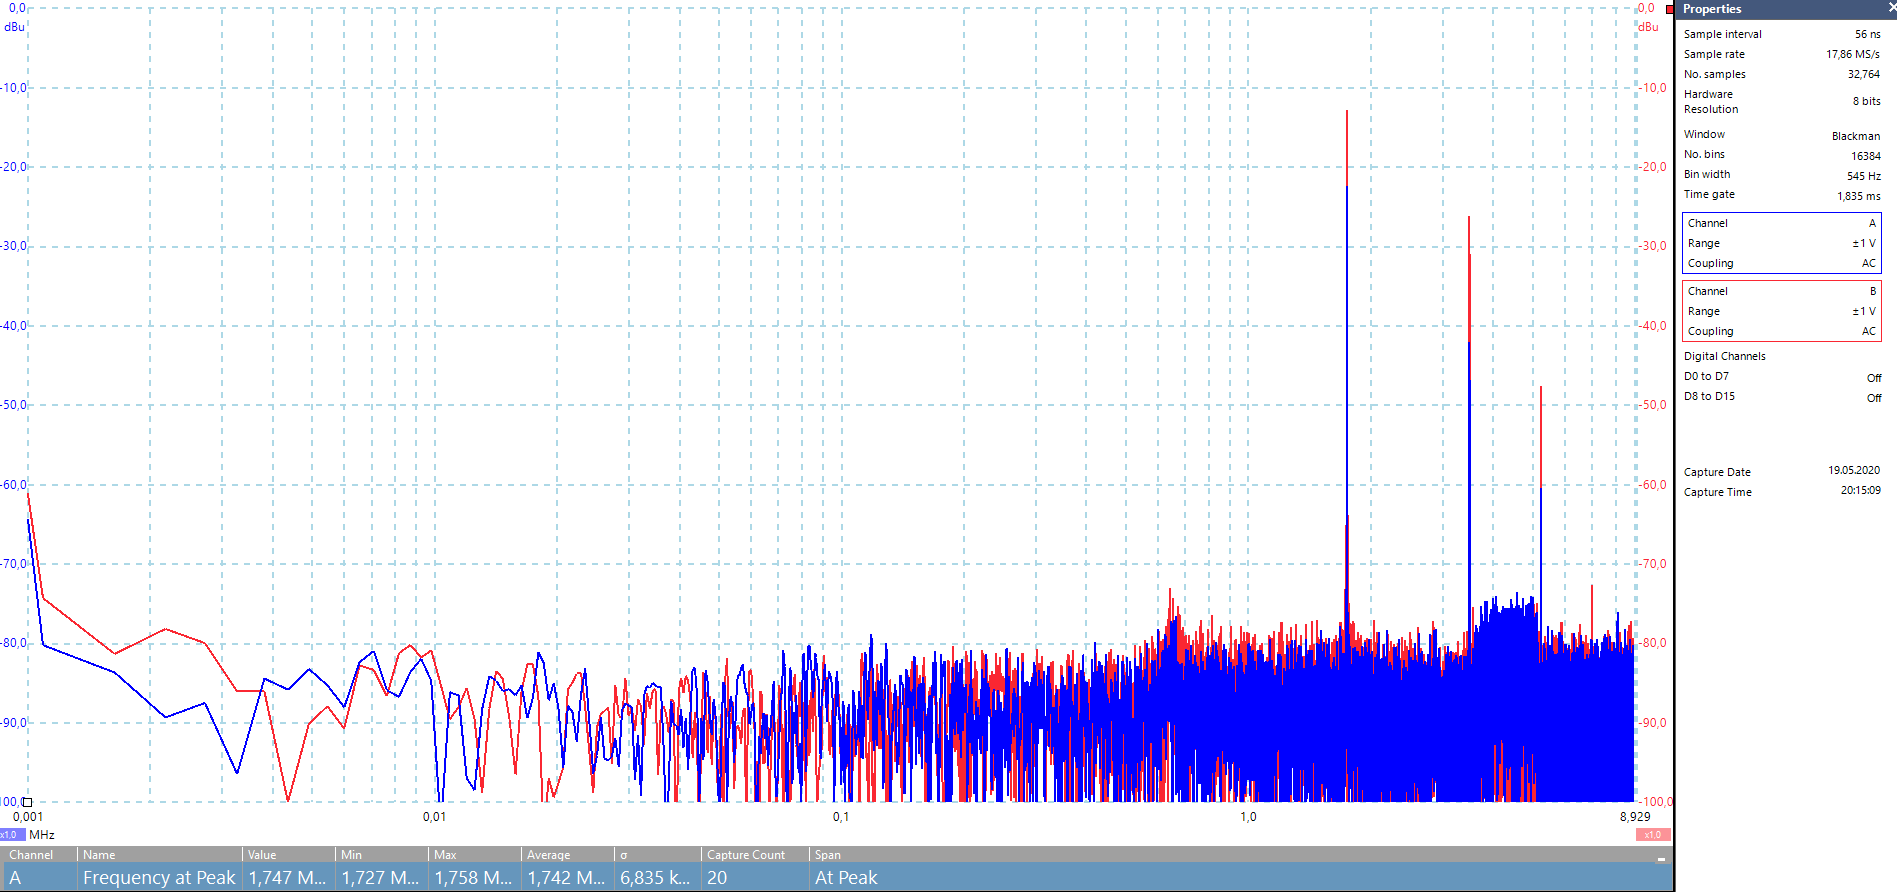Click the Sample rate 17,86 MS/s value
The image size is (1897, 892).
(x=1853, y=54)
